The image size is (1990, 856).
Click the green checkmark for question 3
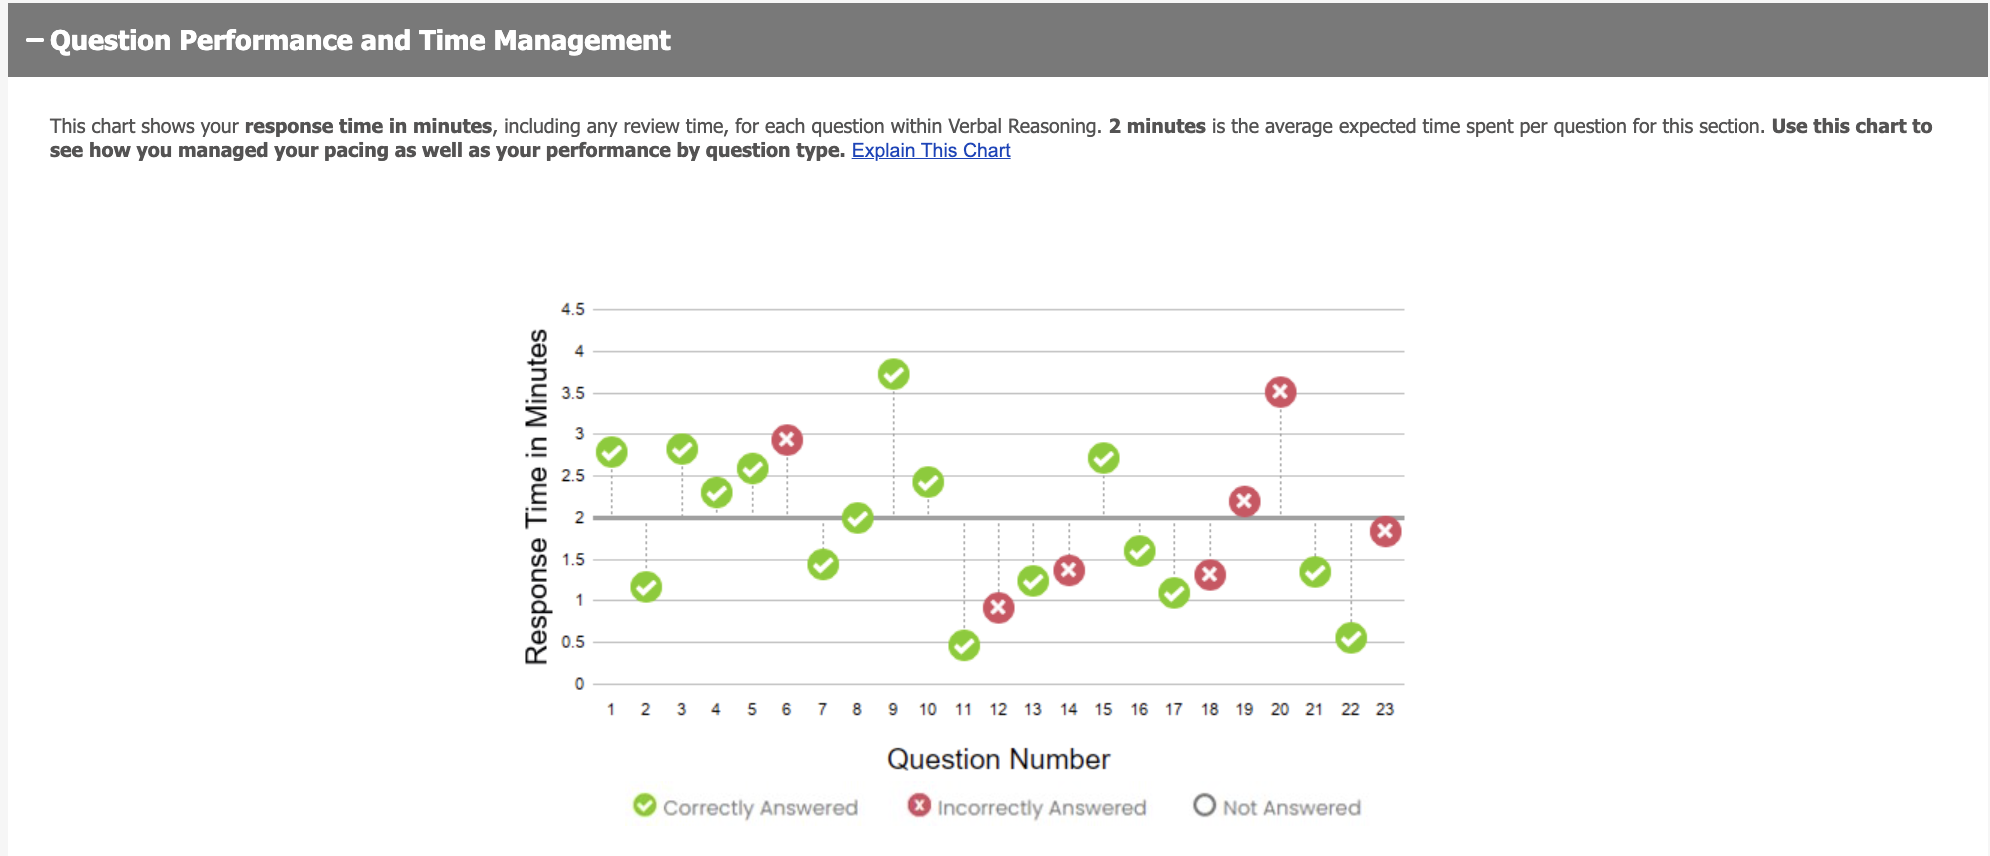(x=682, y=449)
